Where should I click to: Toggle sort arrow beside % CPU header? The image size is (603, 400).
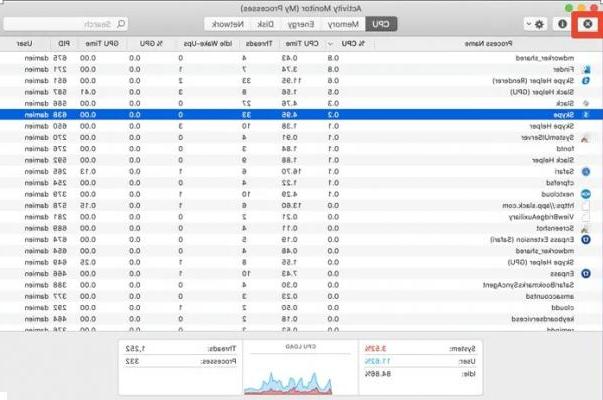click(330, 44)
